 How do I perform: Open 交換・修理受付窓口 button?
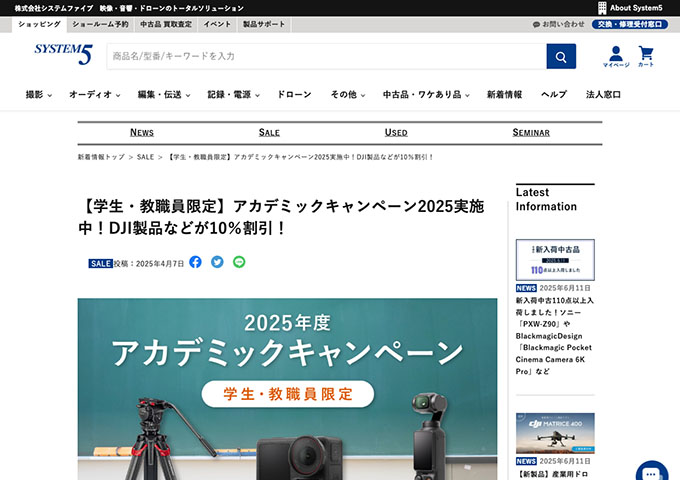coord(630,24)
